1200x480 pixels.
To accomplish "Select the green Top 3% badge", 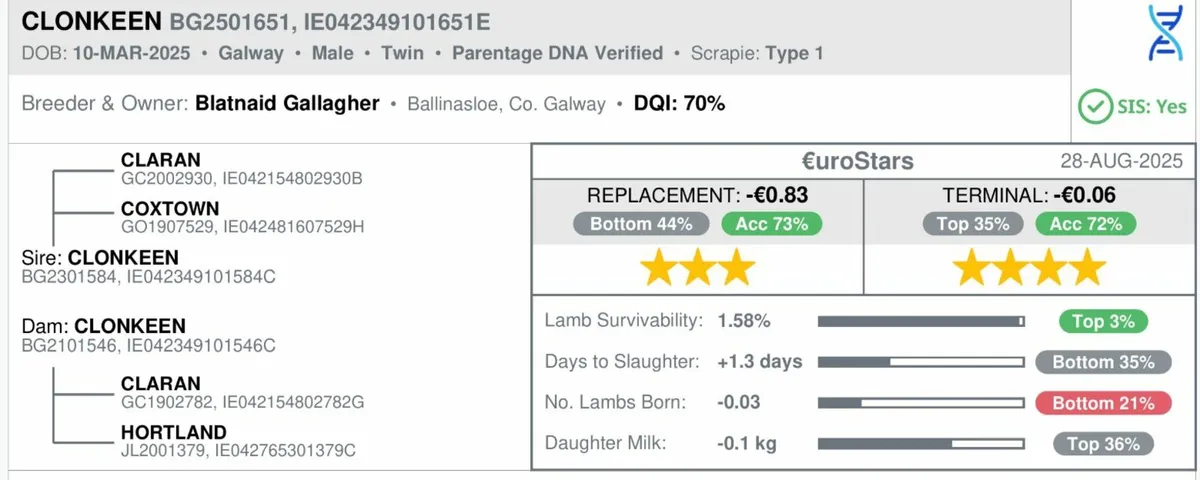I will tap(1103, 322).
